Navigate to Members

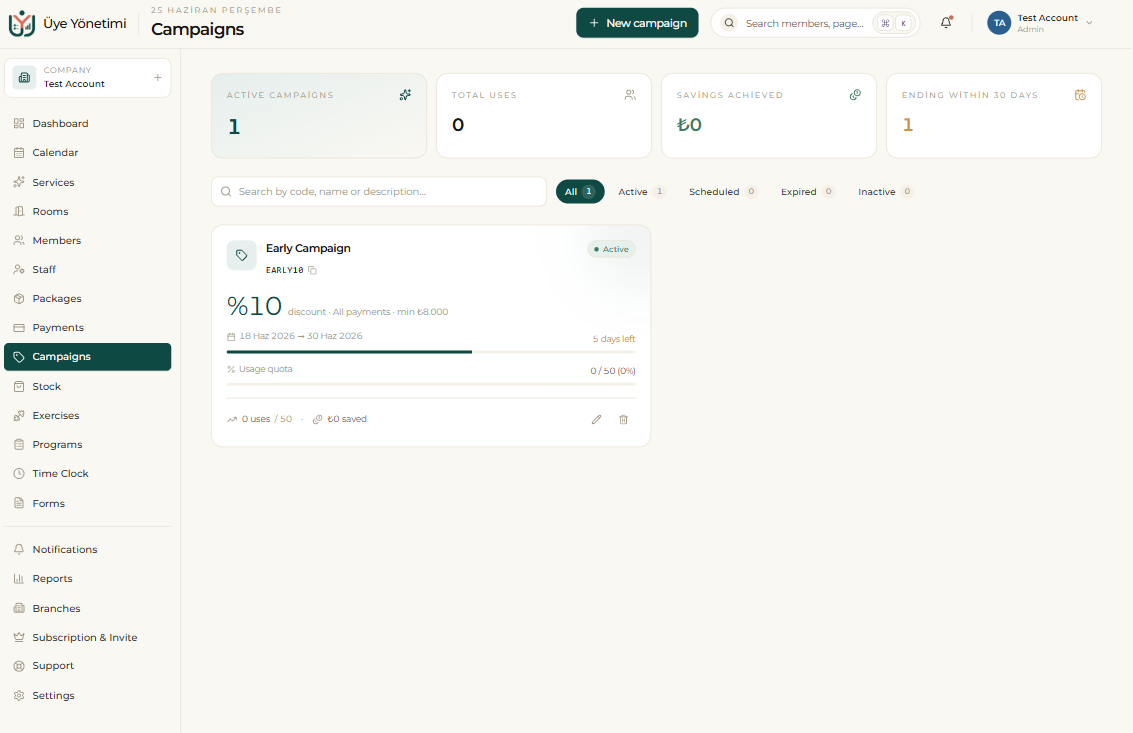tap(87, 240)
